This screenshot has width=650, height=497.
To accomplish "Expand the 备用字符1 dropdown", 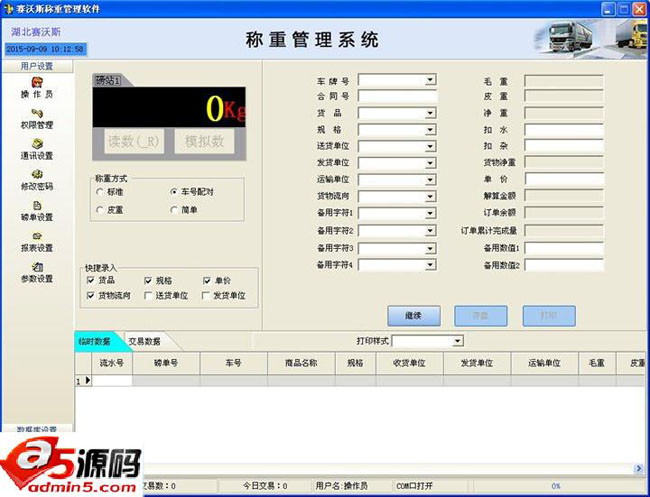I will click(431, 213).
